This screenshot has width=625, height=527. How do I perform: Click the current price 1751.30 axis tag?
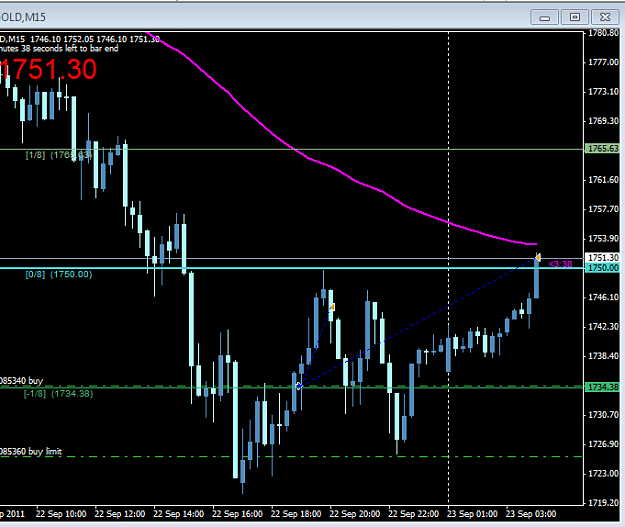tap(602, 258)
